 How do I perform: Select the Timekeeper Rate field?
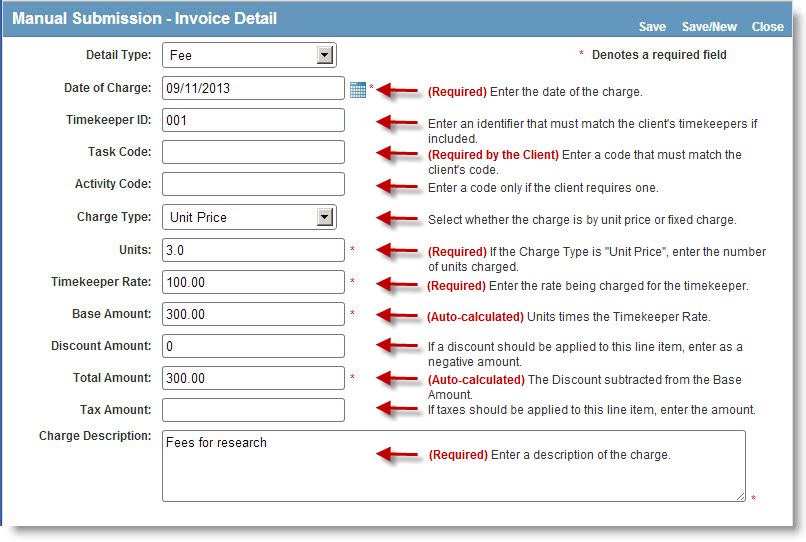[x=252, y=282]
